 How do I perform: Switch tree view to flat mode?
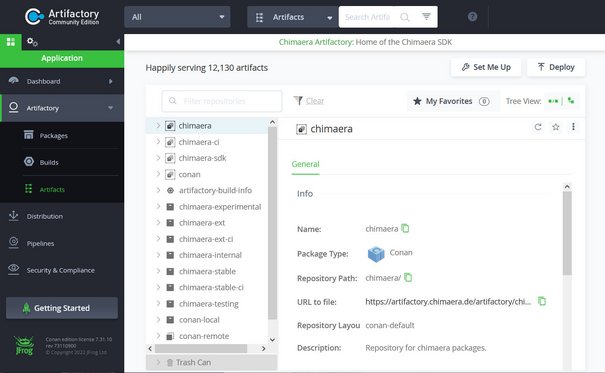point(553,101)
